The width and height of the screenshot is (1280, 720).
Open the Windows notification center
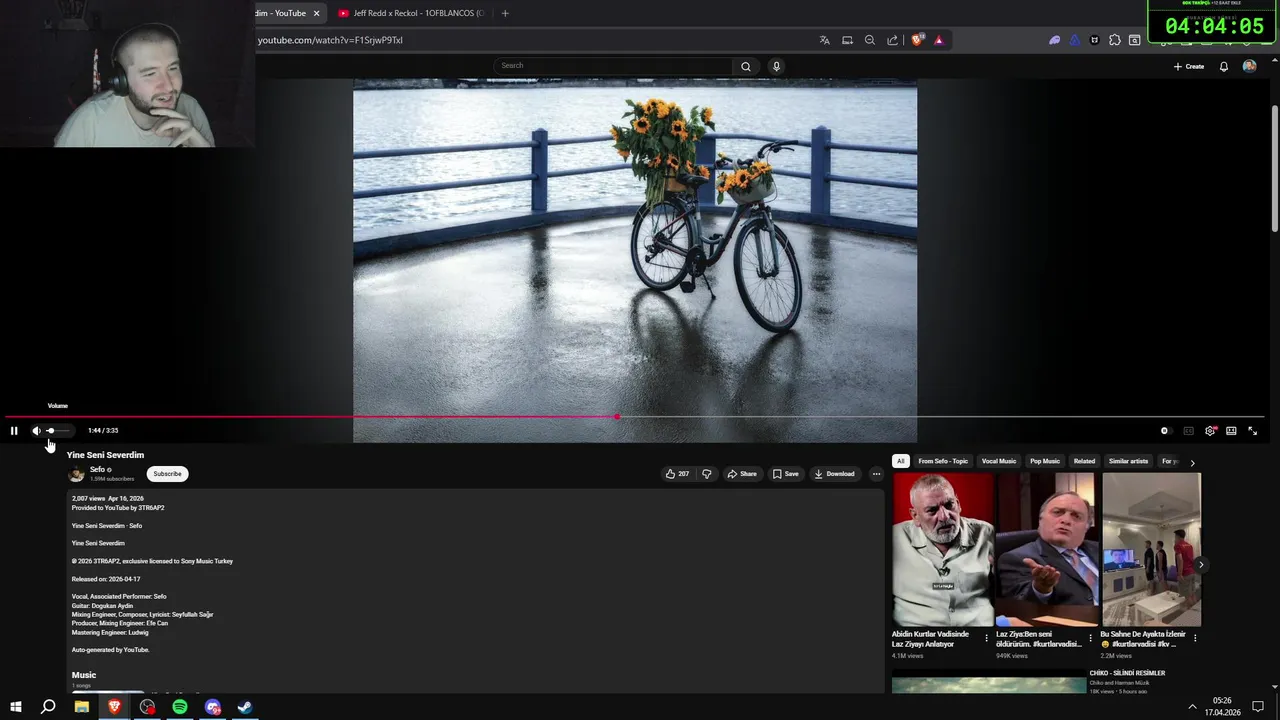(x=1258, y=707)
